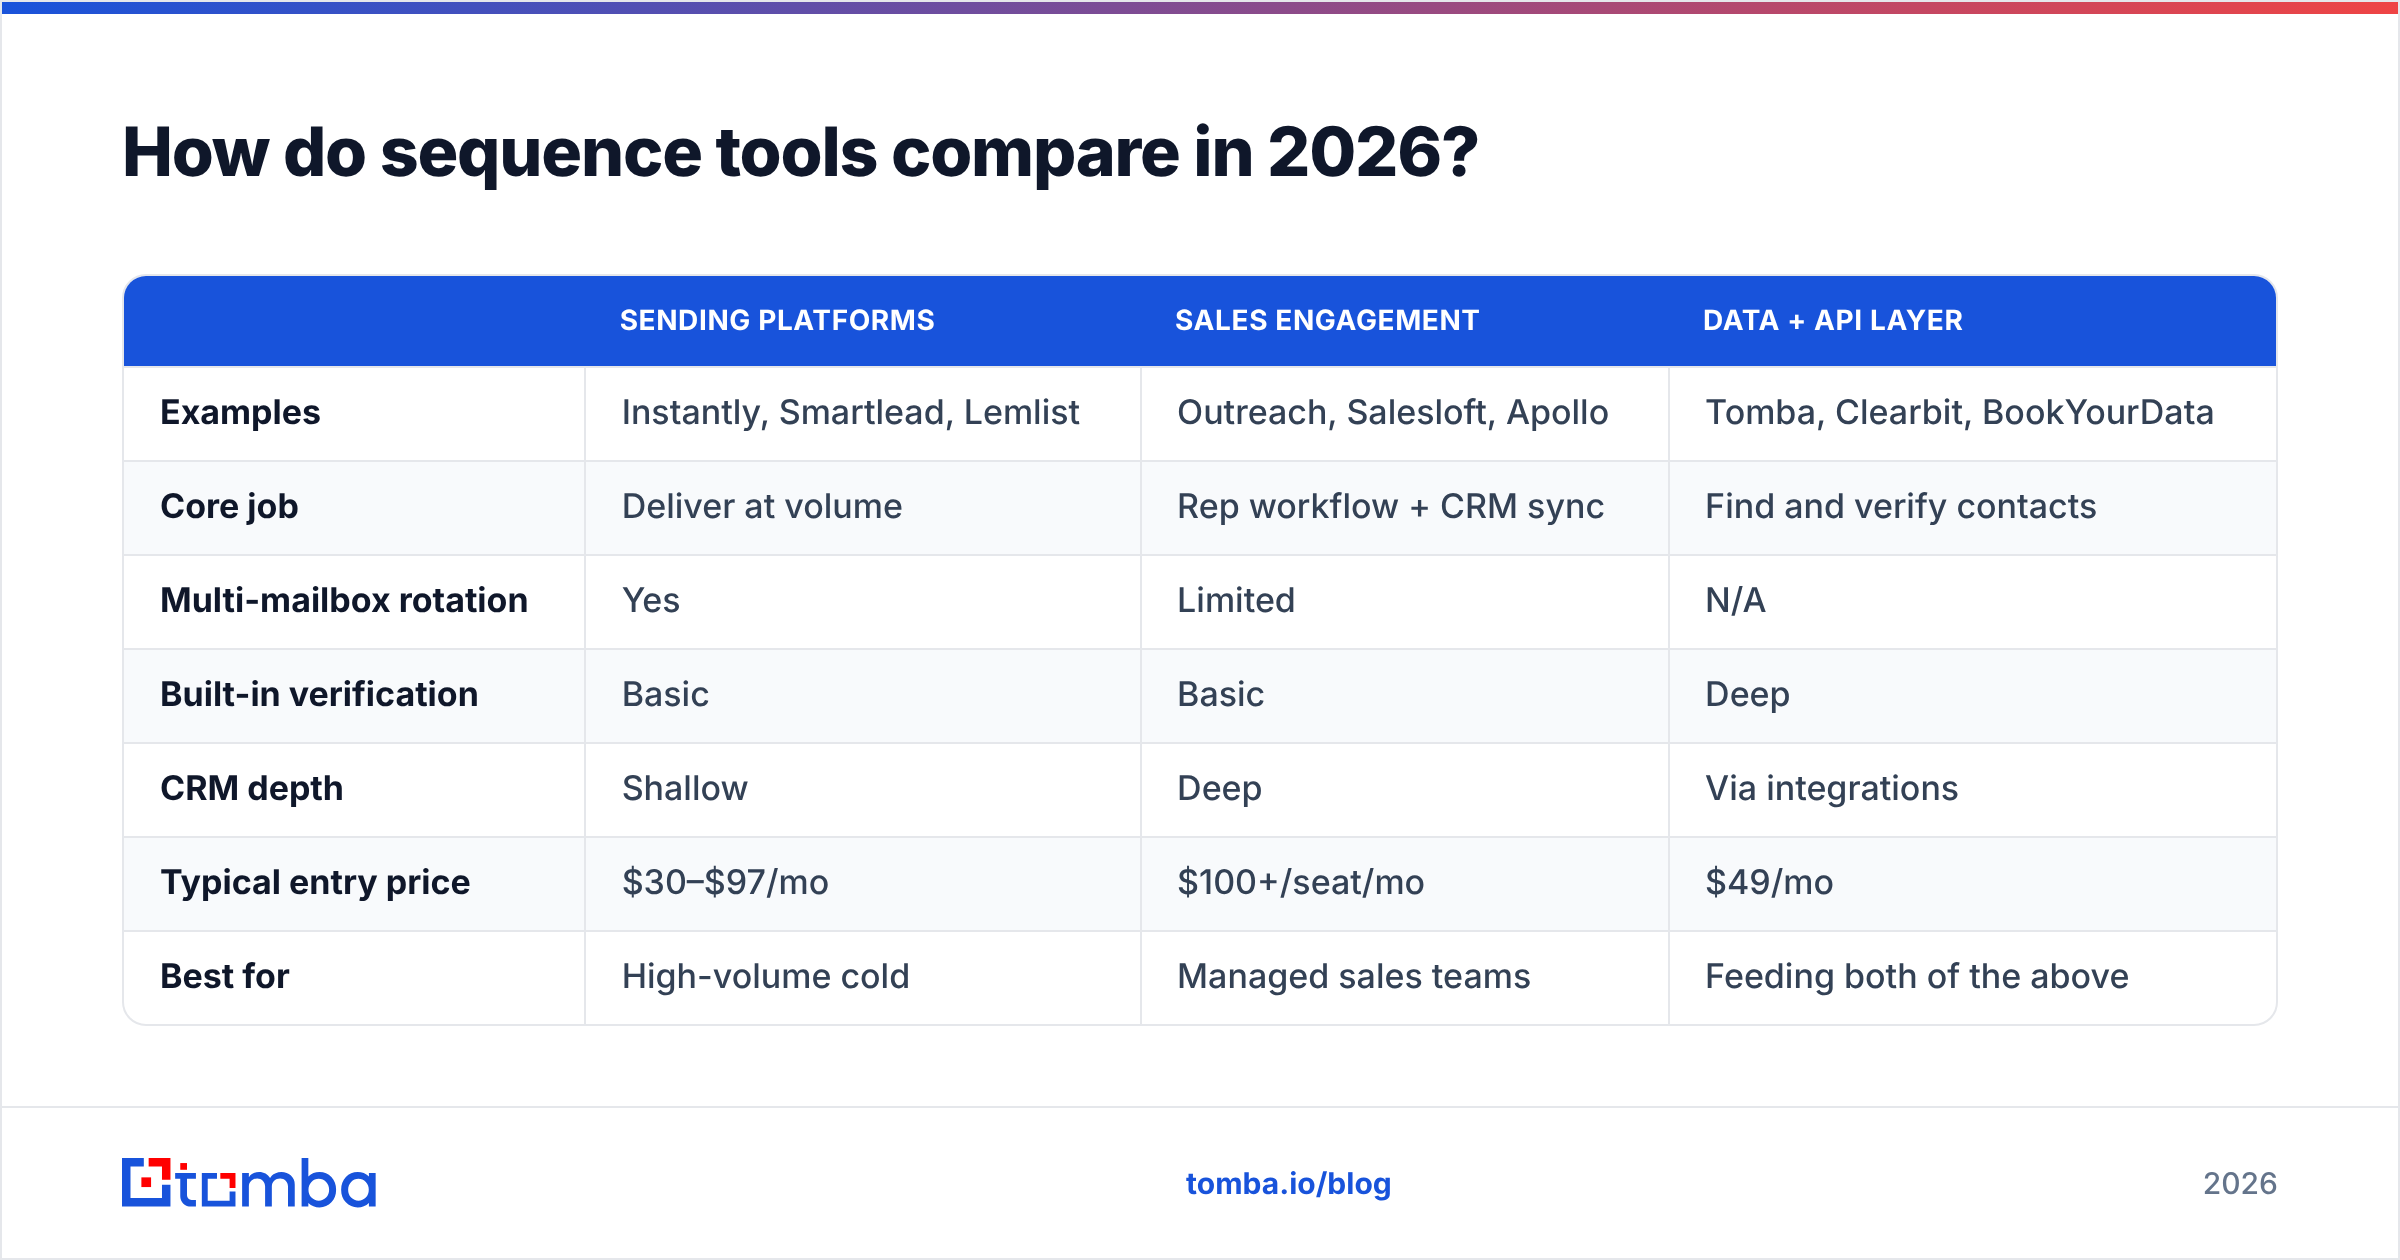Click the "Core job" row label

coord(229,506)
